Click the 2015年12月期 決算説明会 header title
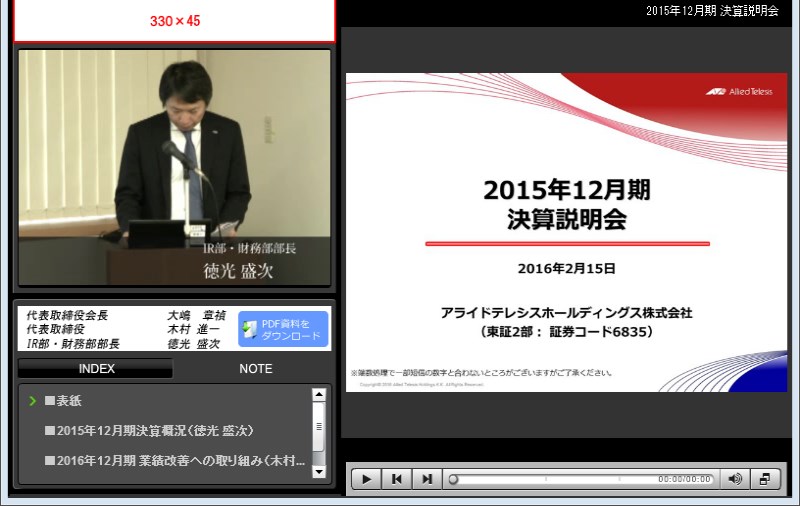The height and width of the screenshot is (506, 800). [712, 11]
